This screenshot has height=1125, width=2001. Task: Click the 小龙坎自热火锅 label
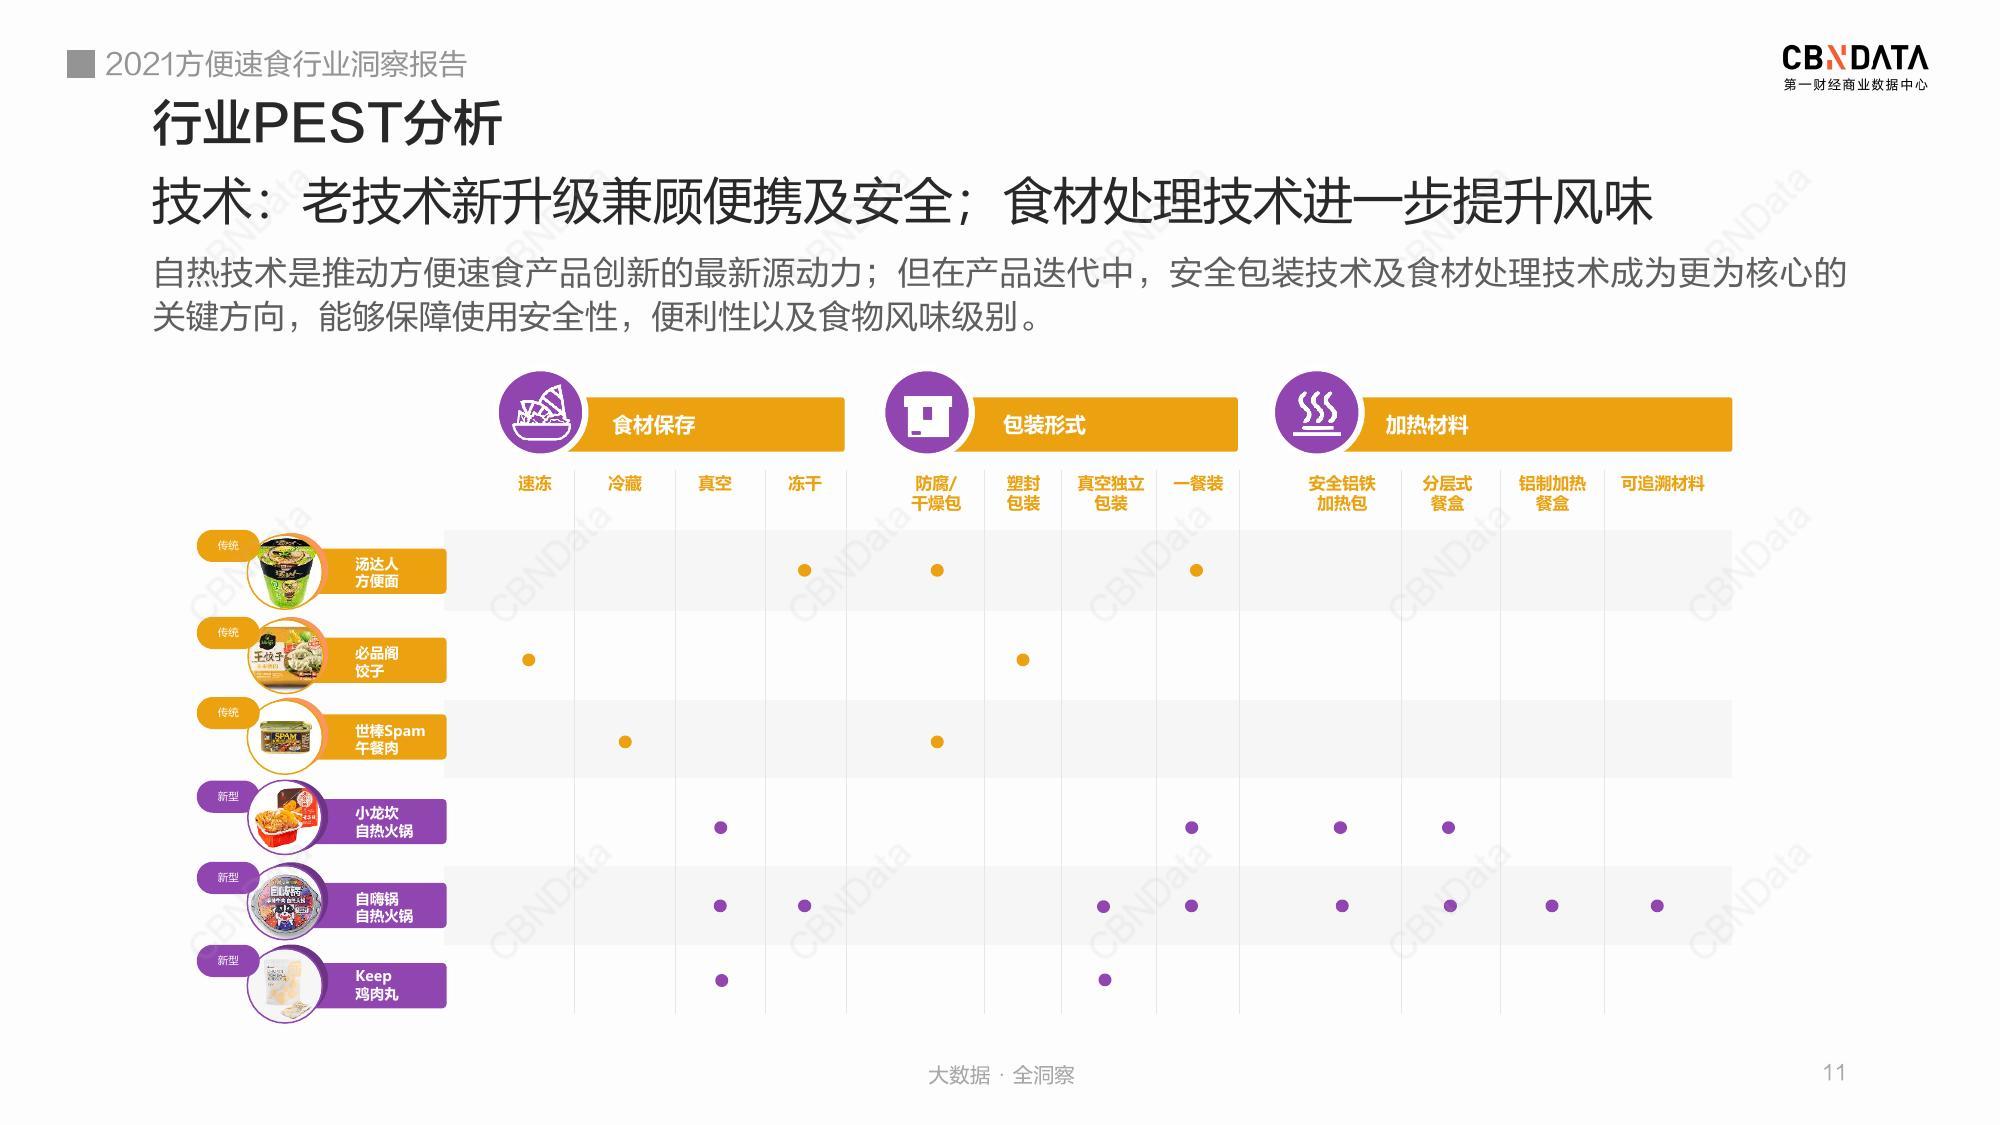(x=384, y=822)
